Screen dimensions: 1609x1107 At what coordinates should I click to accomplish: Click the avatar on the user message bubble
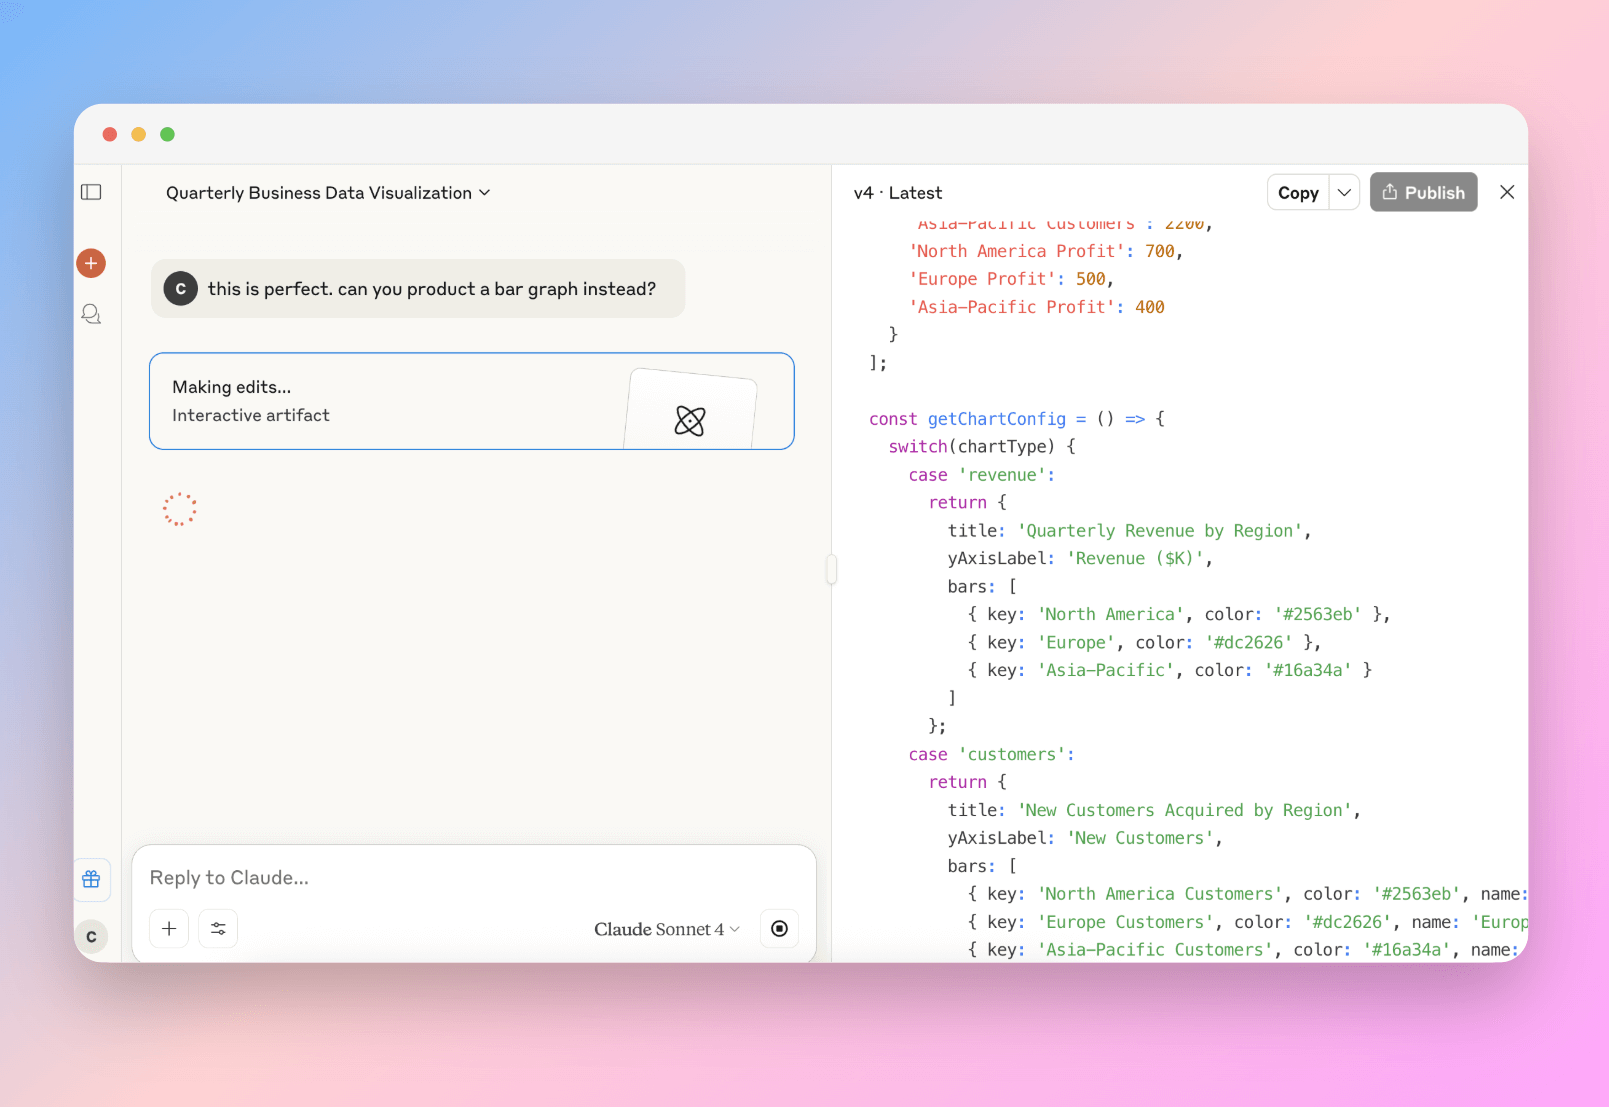click(x=180, y=288)
